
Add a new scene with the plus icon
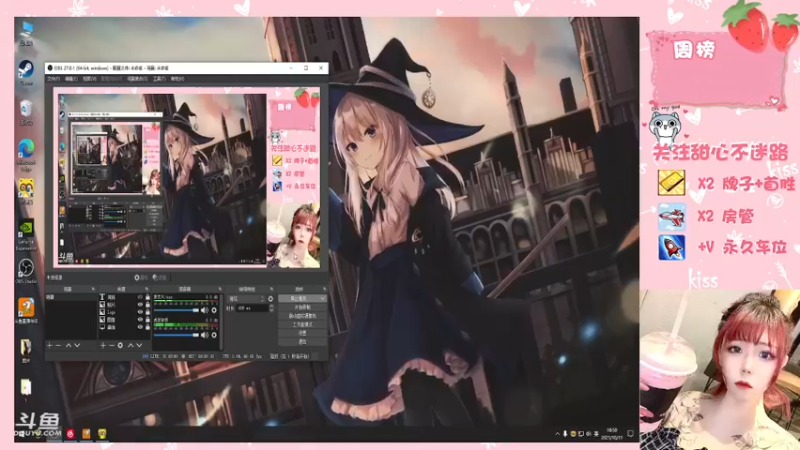tap(49, 345)
